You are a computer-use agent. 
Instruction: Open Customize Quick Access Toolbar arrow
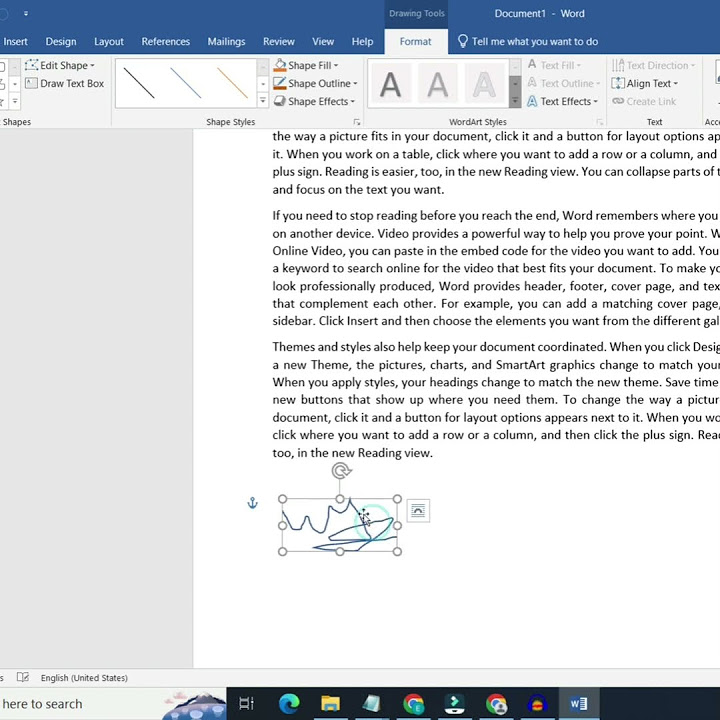tap(26, 14)
